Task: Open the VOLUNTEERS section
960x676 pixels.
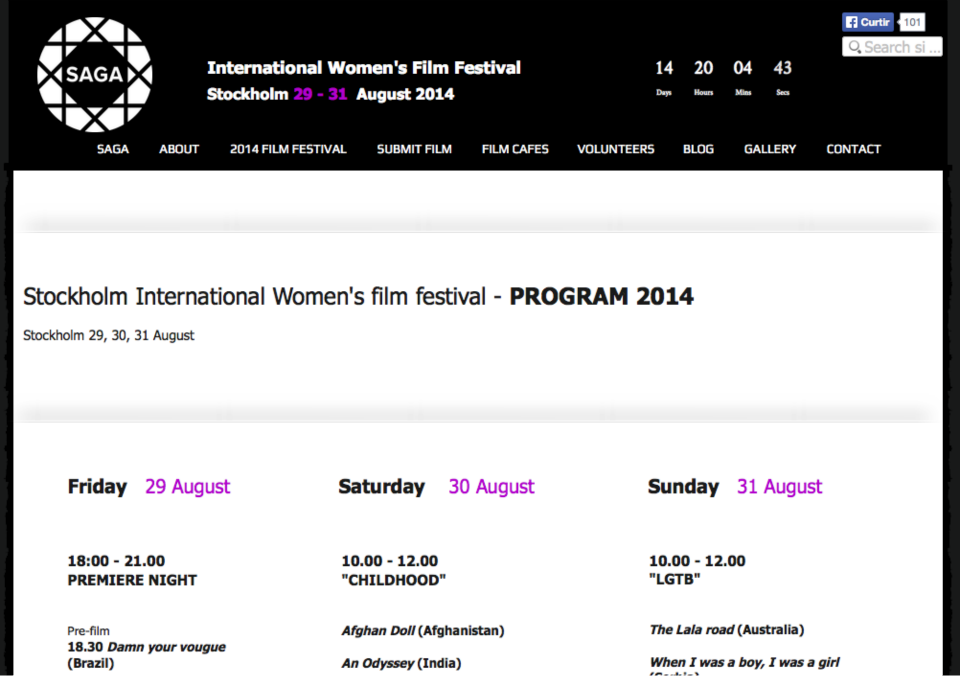Action: pos(615,149)
